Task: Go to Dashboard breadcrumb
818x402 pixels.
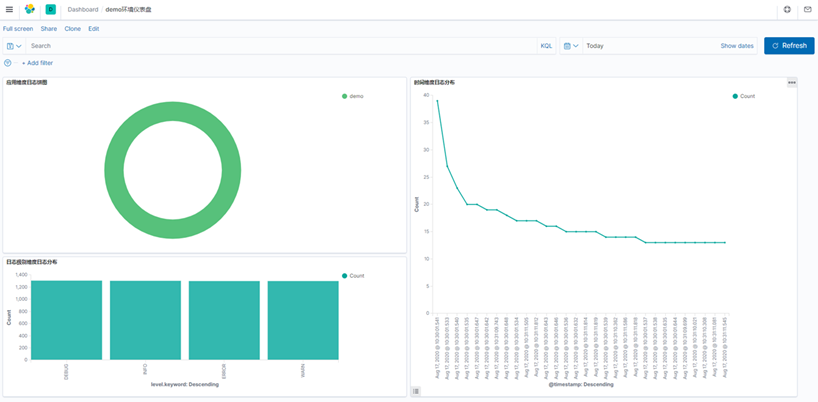Action: (x=82, y=9)
